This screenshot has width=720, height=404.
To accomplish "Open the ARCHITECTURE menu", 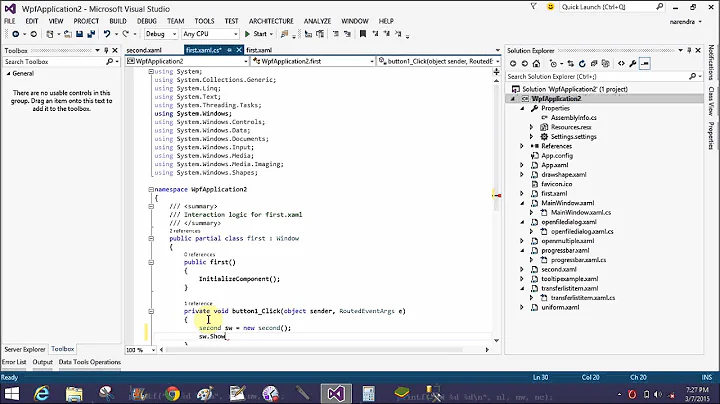I will point(271,21).
